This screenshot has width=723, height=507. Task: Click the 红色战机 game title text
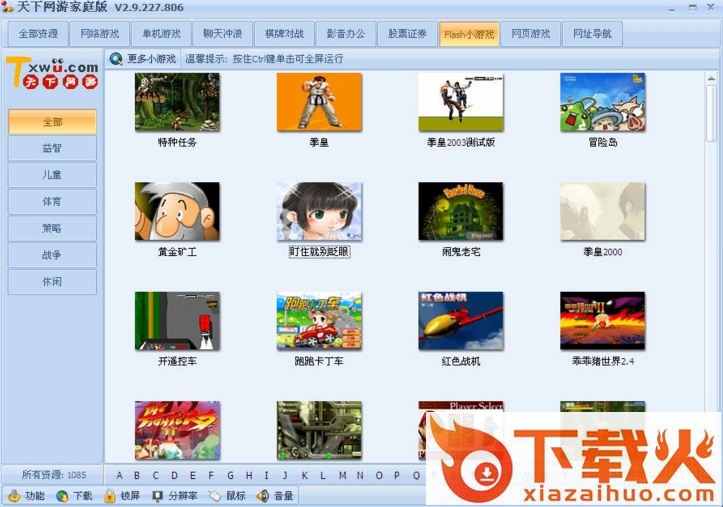[x=461, y=361]
